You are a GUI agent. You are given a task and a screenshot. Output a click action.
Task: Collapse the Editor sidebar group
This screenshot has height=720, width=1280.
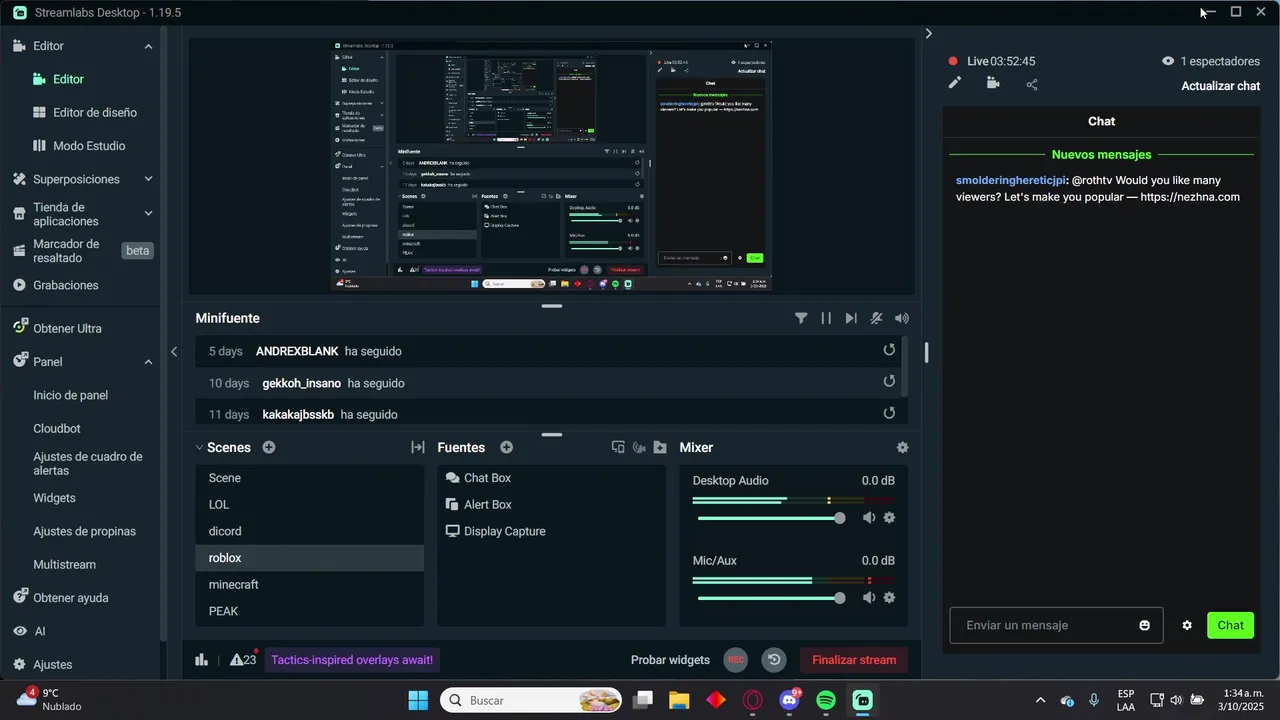pos(148,46)
